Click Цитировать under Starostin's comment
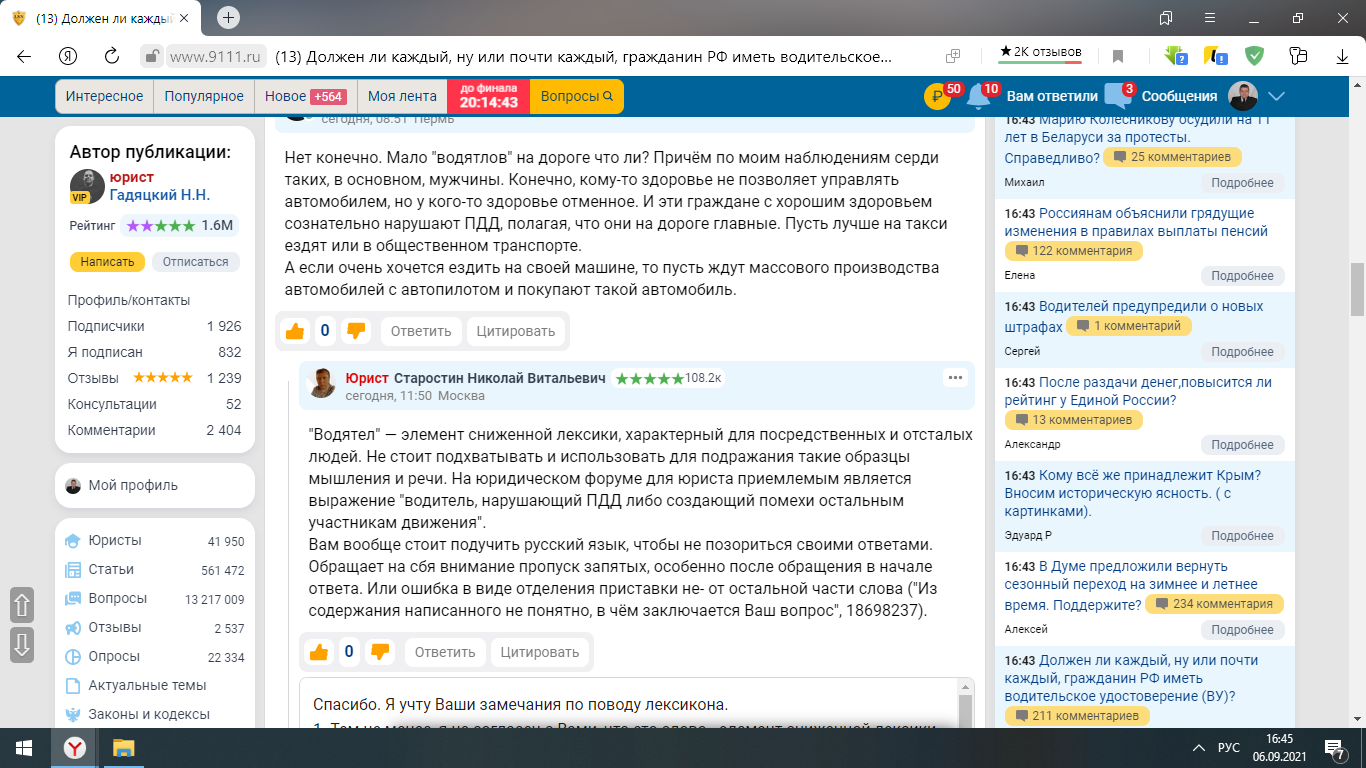 tap(539, 652)
